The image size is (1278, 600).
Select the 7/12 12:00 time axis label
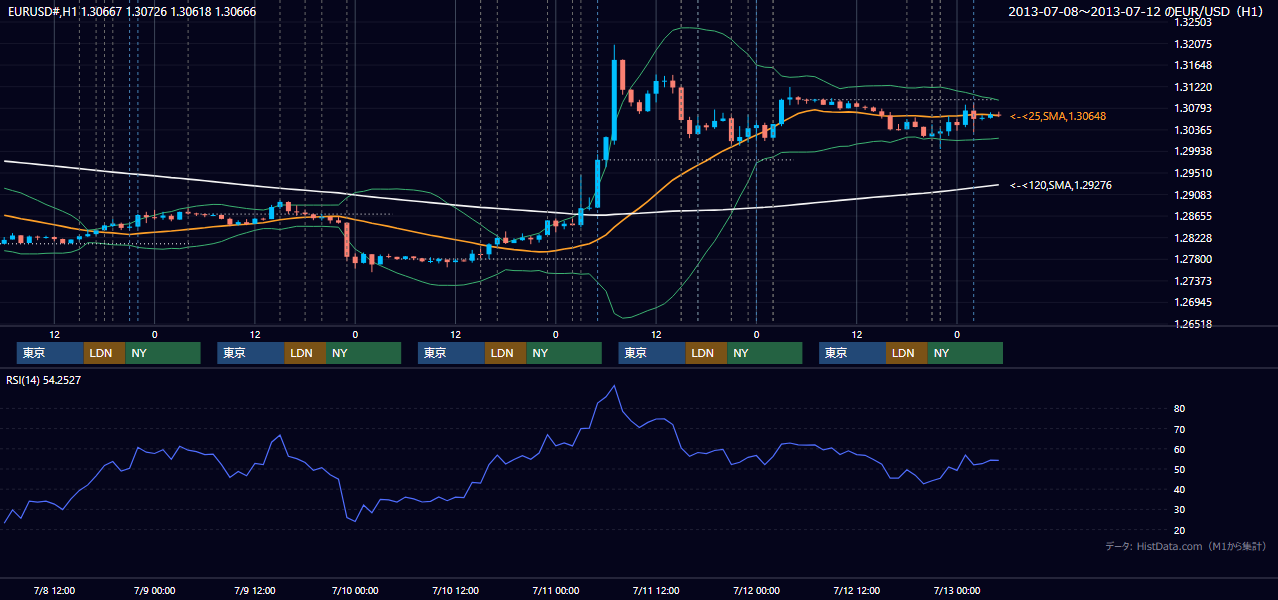856,590
